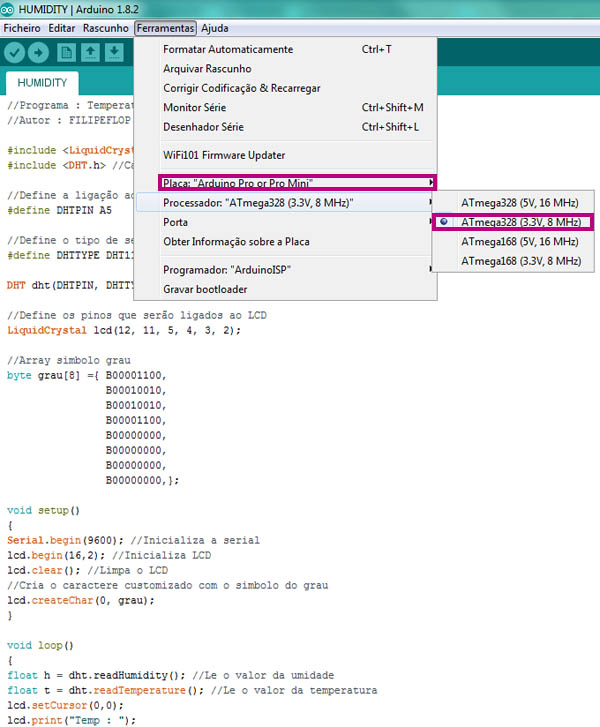Click the '#define DHTPIN A5' line
Viewport: 600px width, 727px height.
point(59,210)
